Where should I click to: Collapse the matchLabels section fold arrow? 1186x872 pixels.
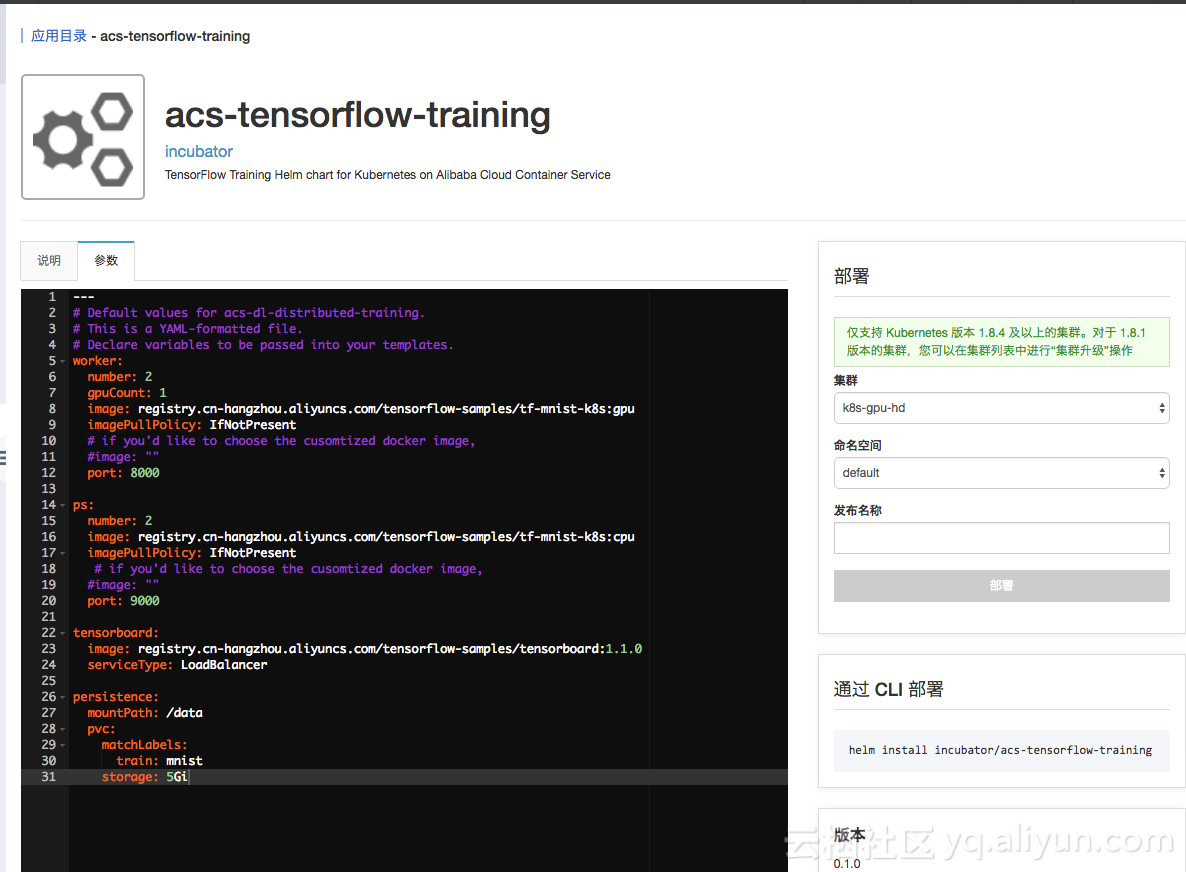click(x=63, y=745)
